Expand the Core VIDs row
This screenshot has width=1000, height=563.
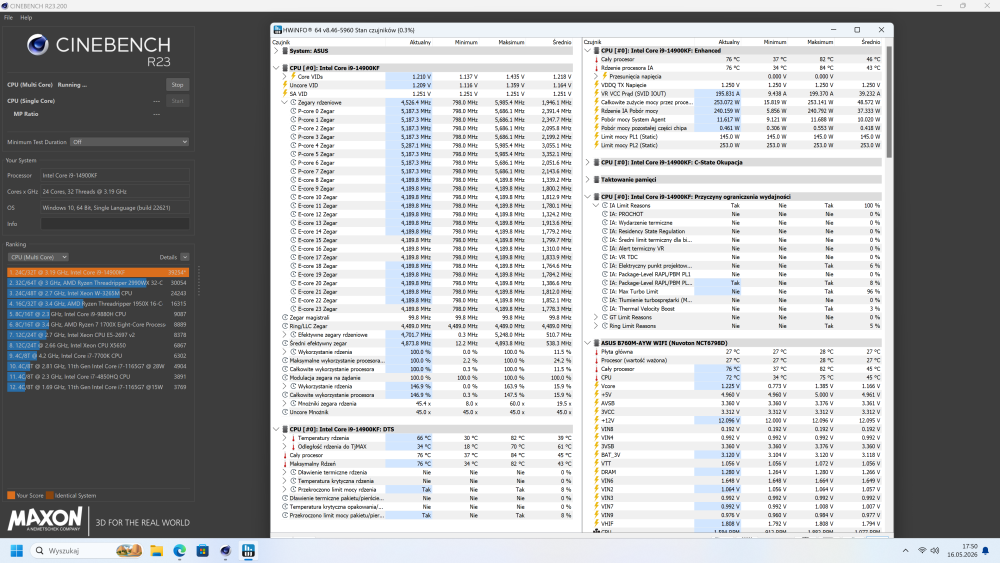(284, 77)
